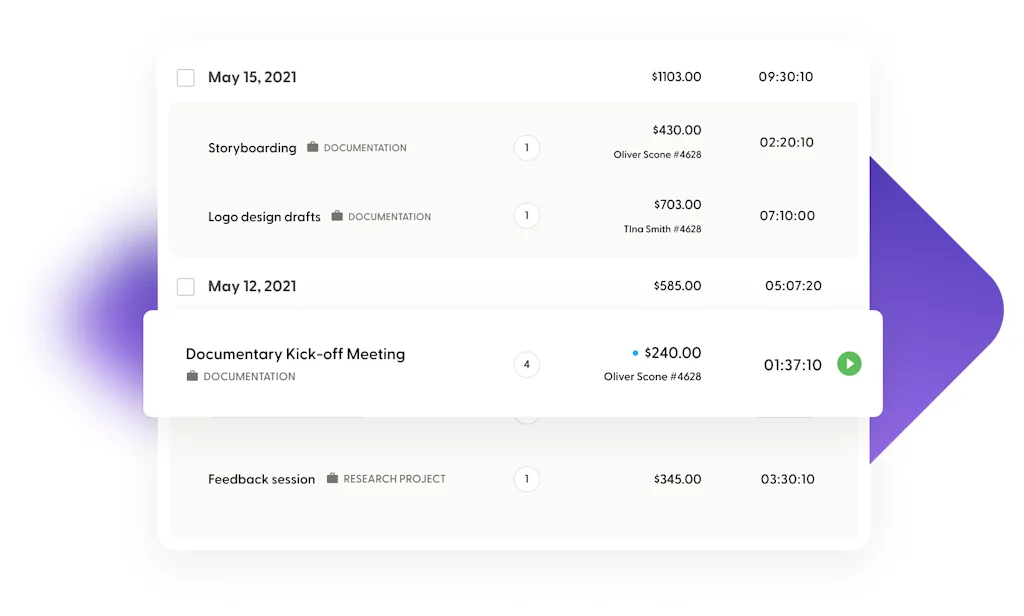
Task: Click Oliver Scone #4628 under $430.00
Action: [657, 155]
